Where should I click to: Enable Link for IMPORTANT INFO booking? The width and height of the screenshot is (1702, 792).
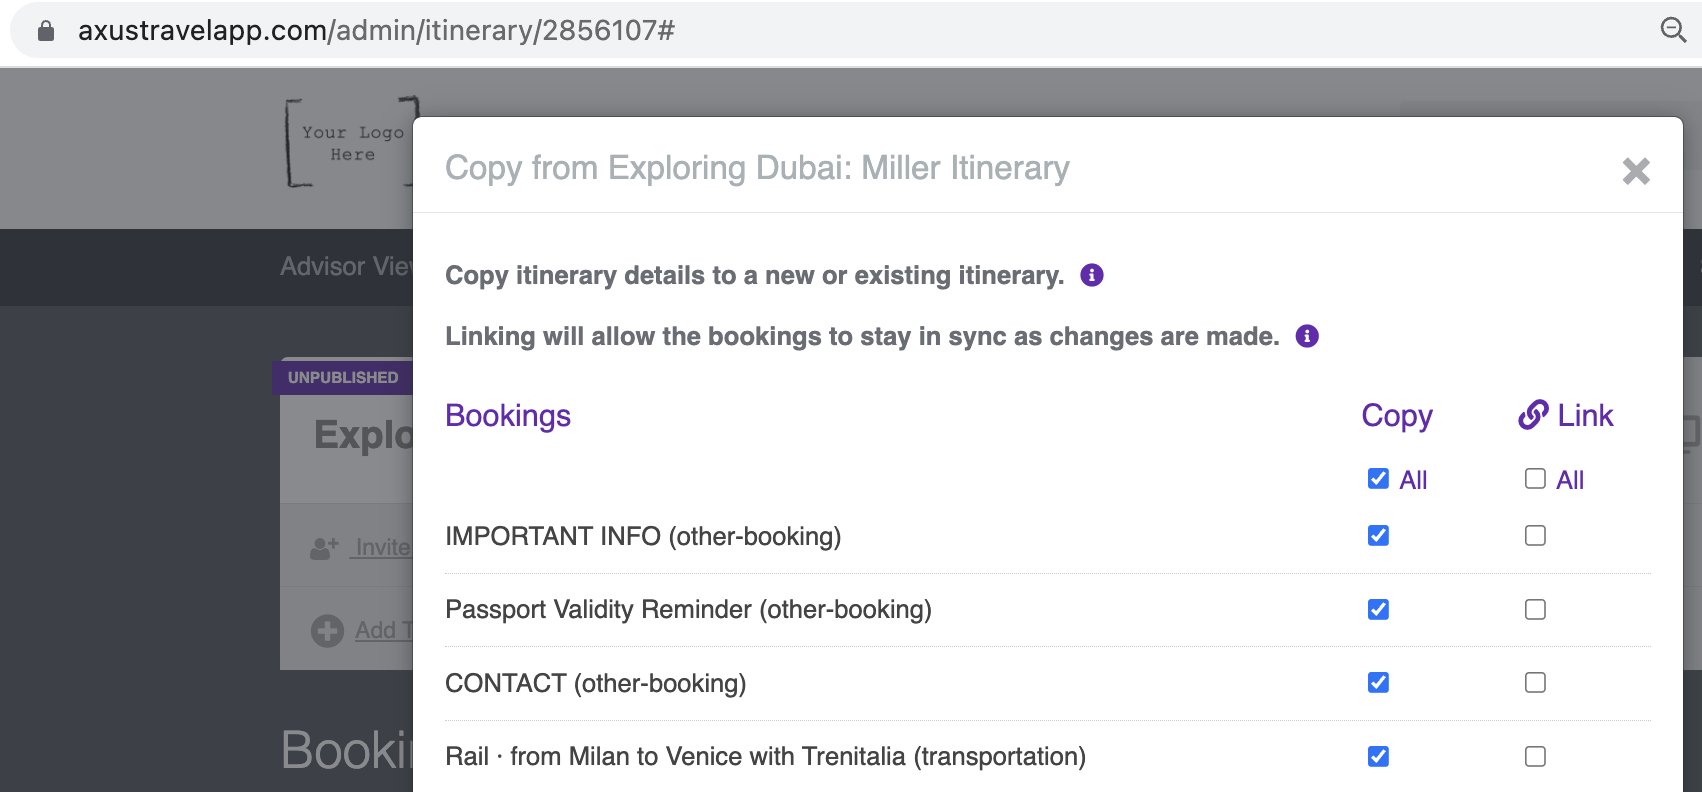(x=1535, y=536)
